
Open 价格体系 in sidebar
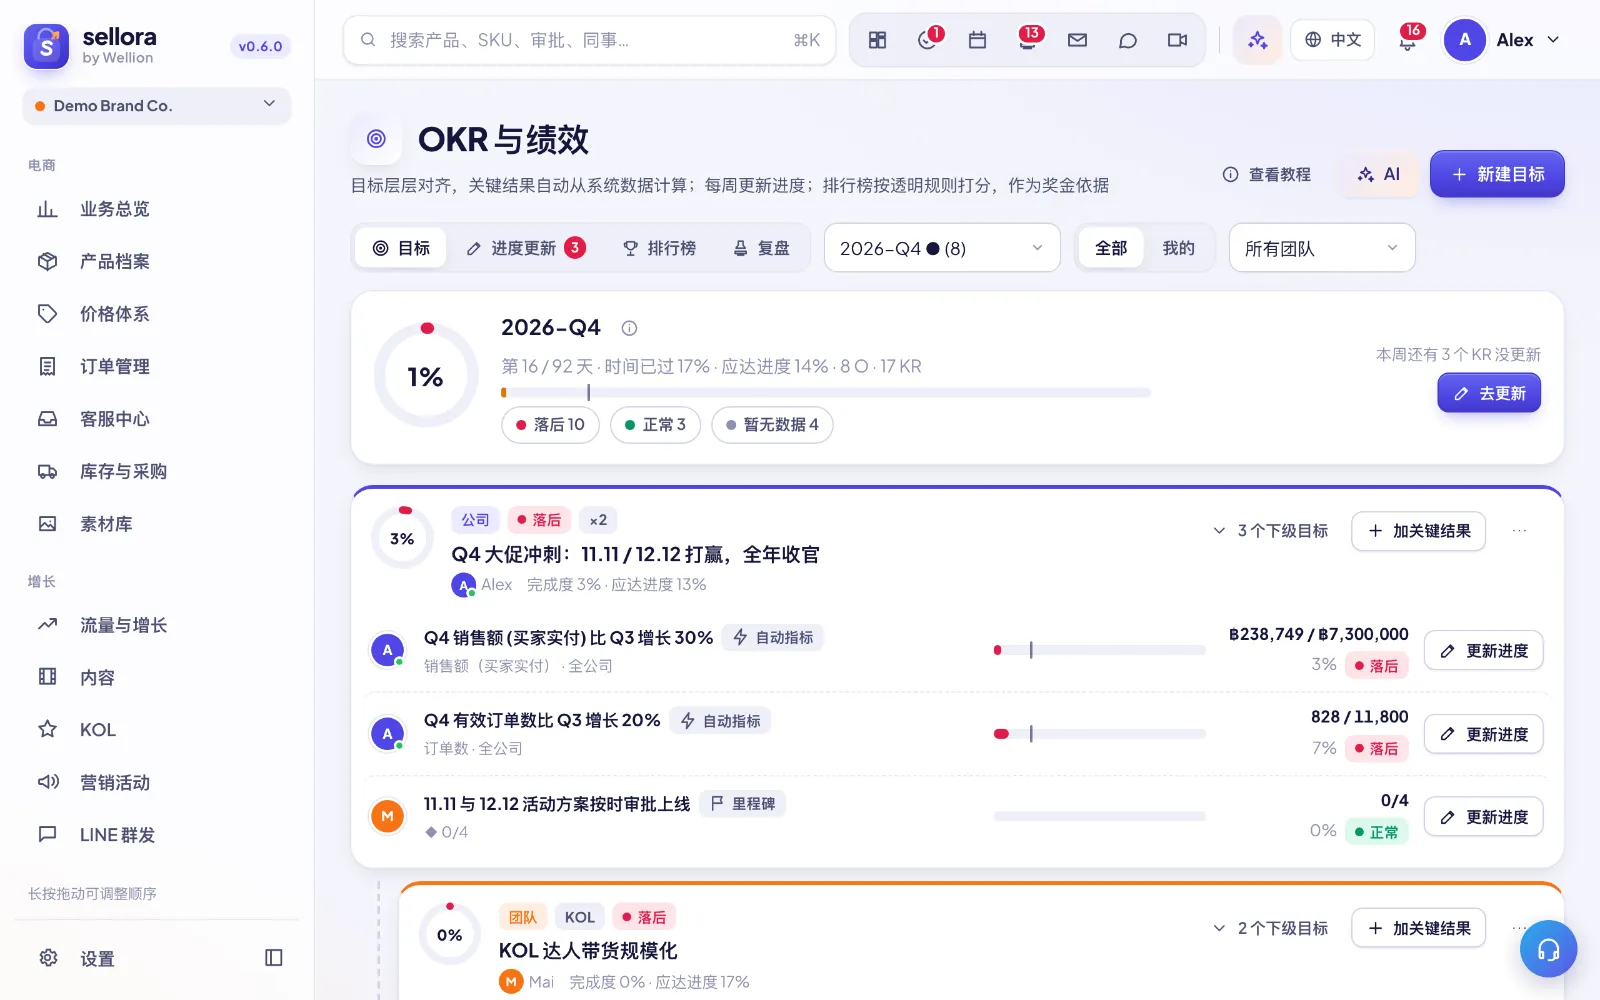coord(157,314)
